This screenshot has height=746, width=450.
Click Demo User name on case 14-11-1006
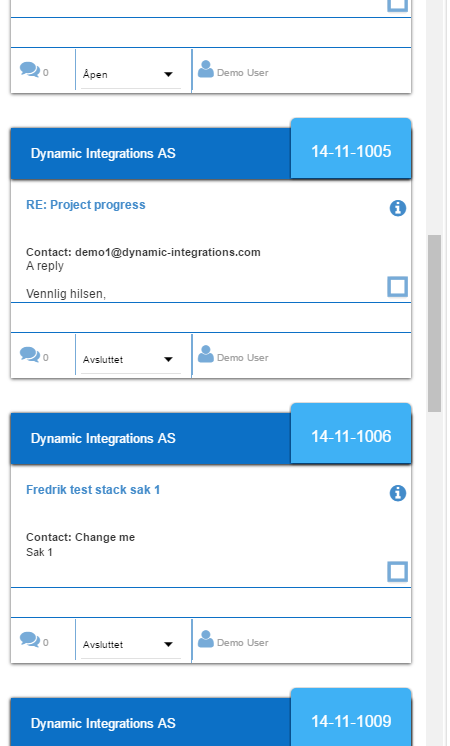(x=243, y=643)
